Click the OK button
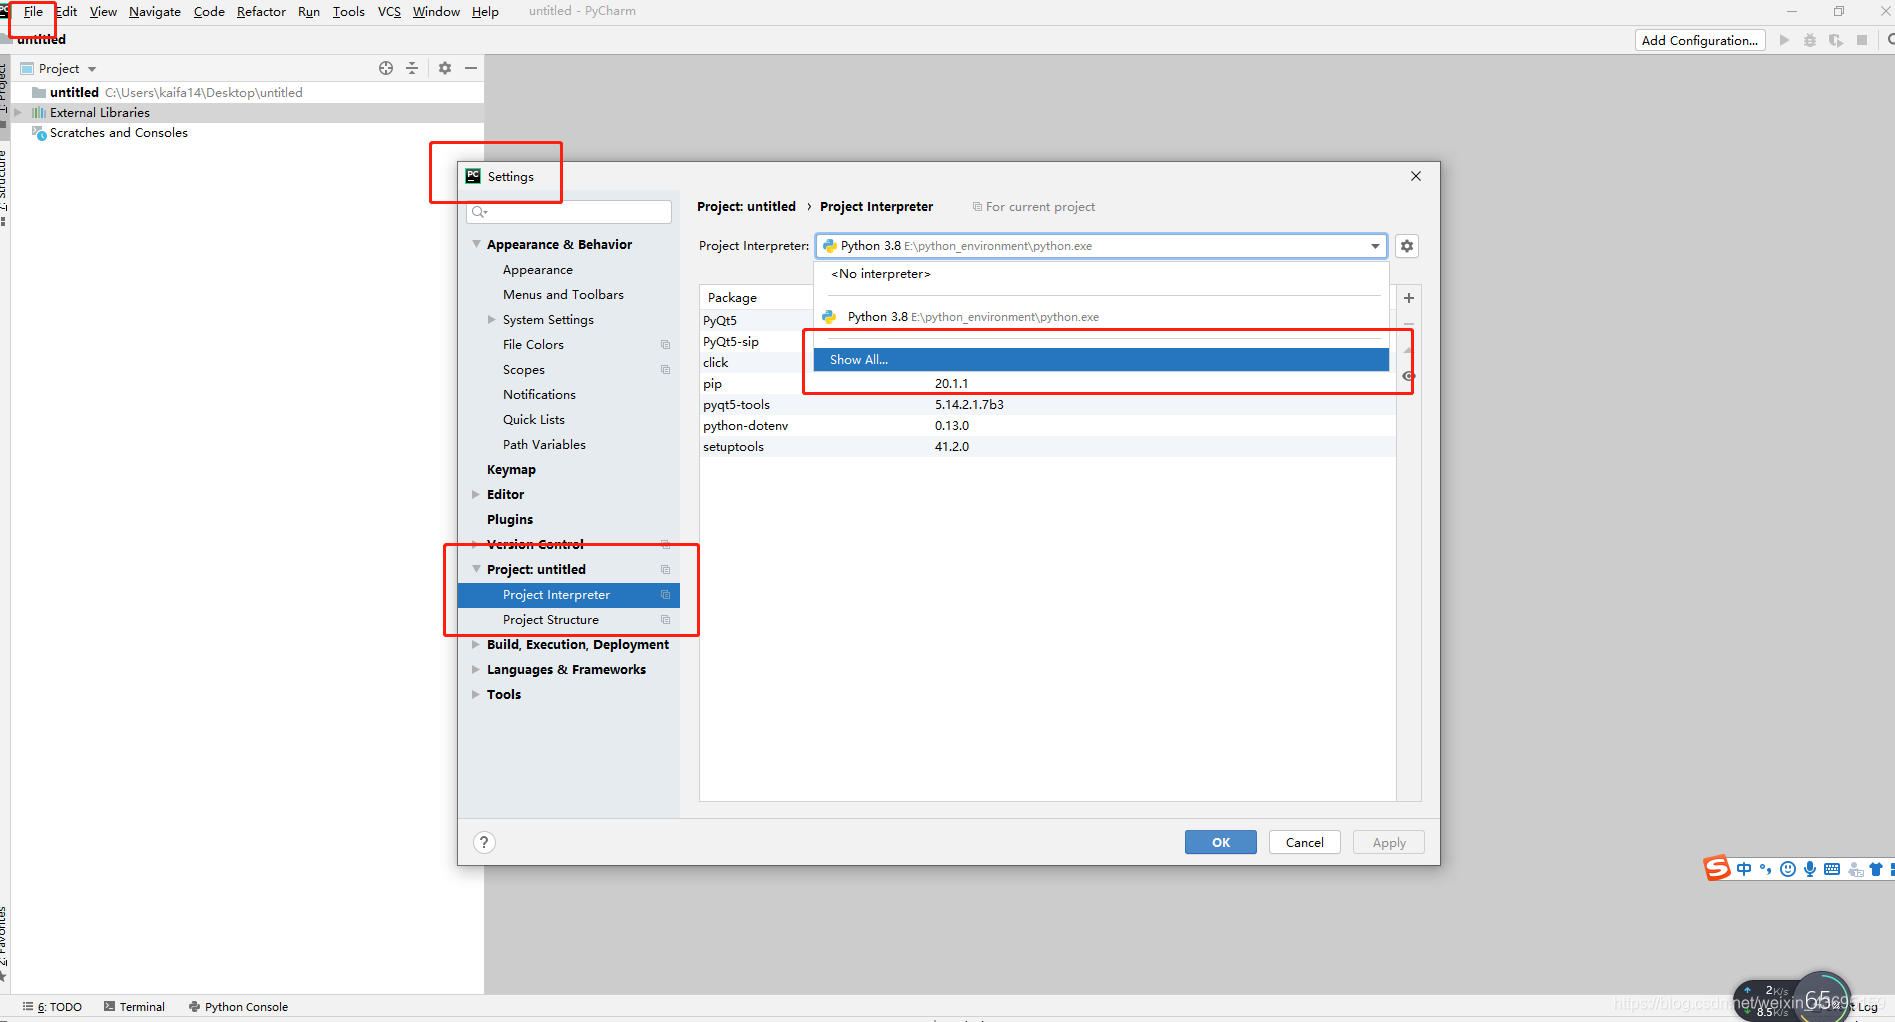1895x1022 pixels. (x=1221, y=842)
